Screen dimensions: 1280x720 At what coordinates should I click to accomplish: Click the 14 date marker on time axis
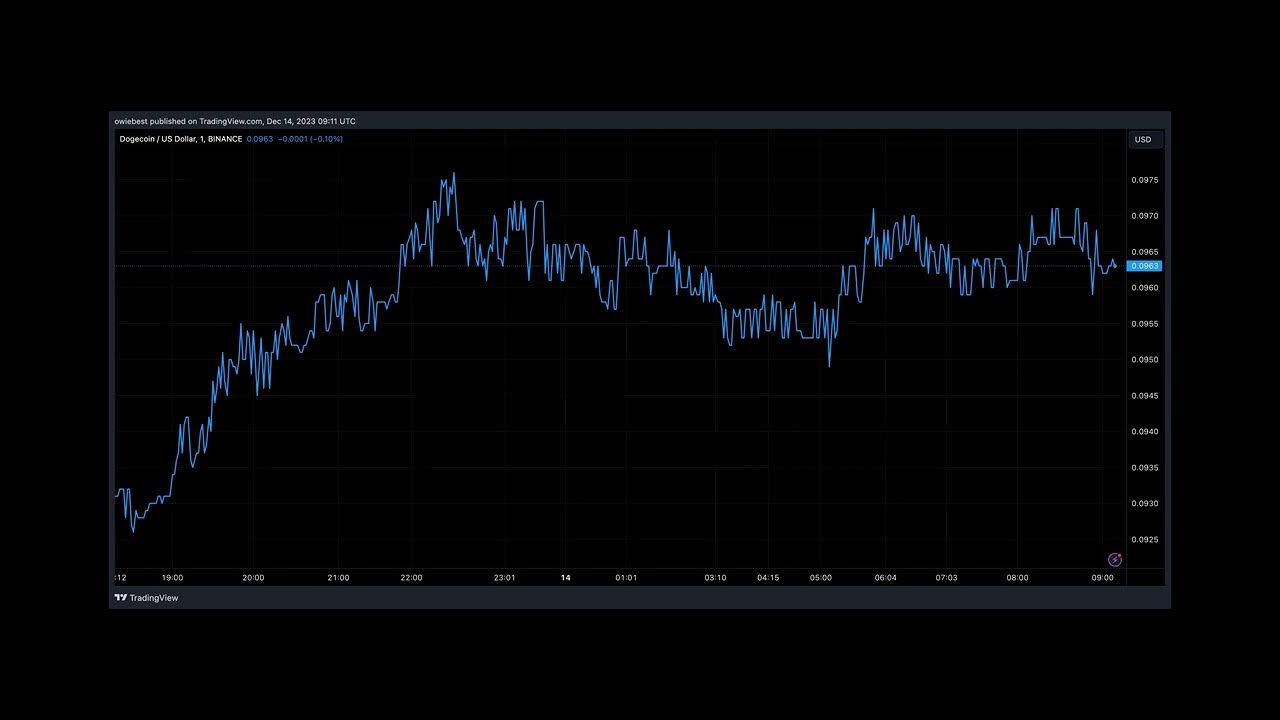coord(566,578)
